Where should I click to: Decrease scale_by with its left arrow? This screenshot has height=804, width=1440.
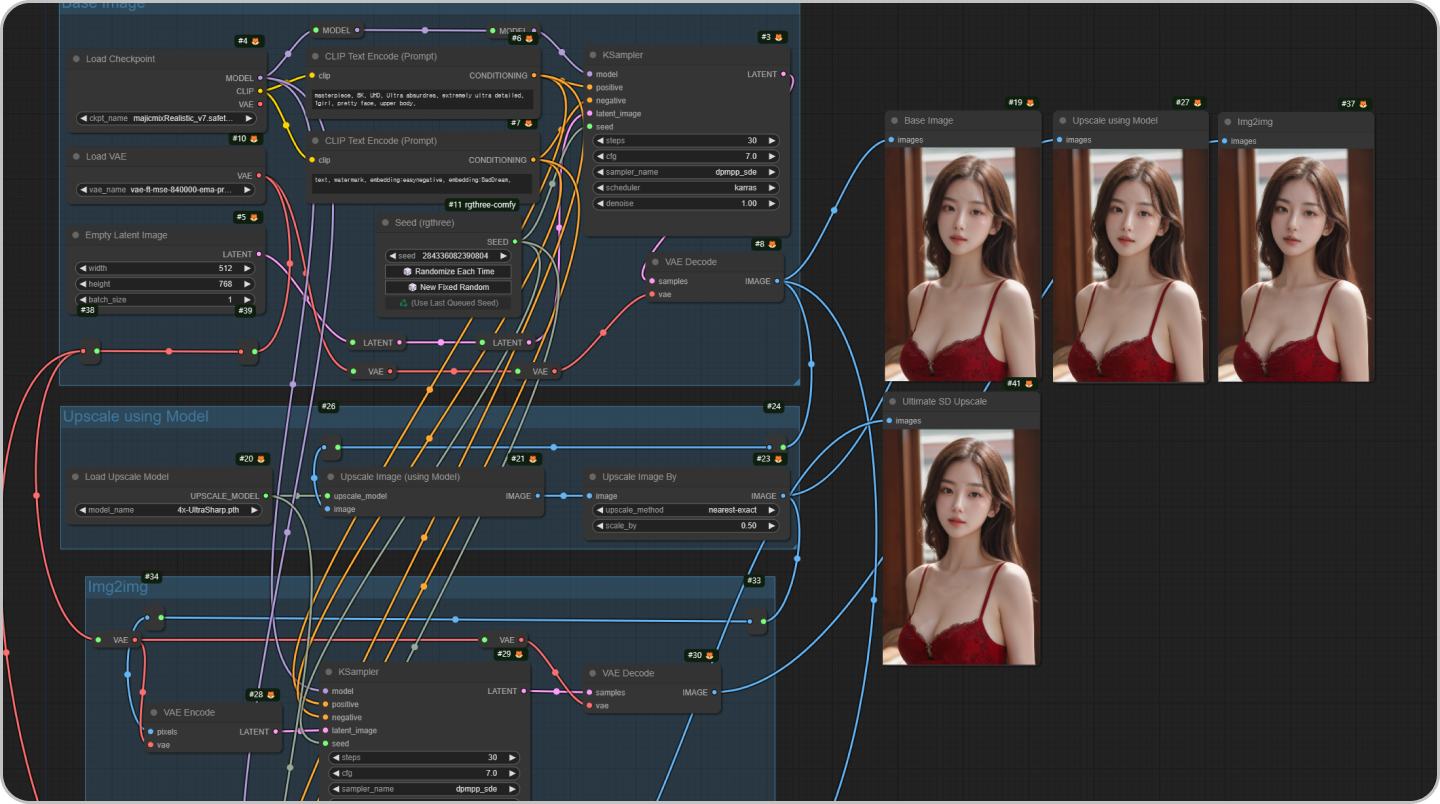(x=600, y=526)
